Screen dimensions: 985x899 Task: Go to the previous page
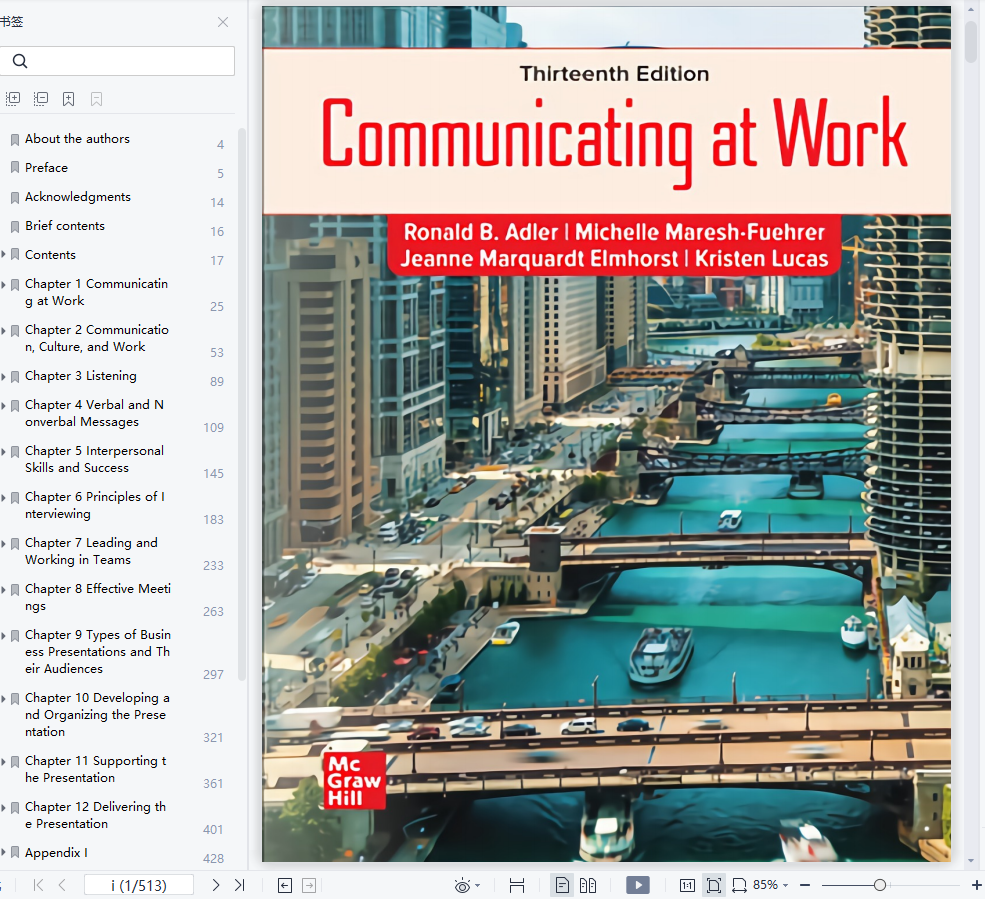[x=62, y=885]
